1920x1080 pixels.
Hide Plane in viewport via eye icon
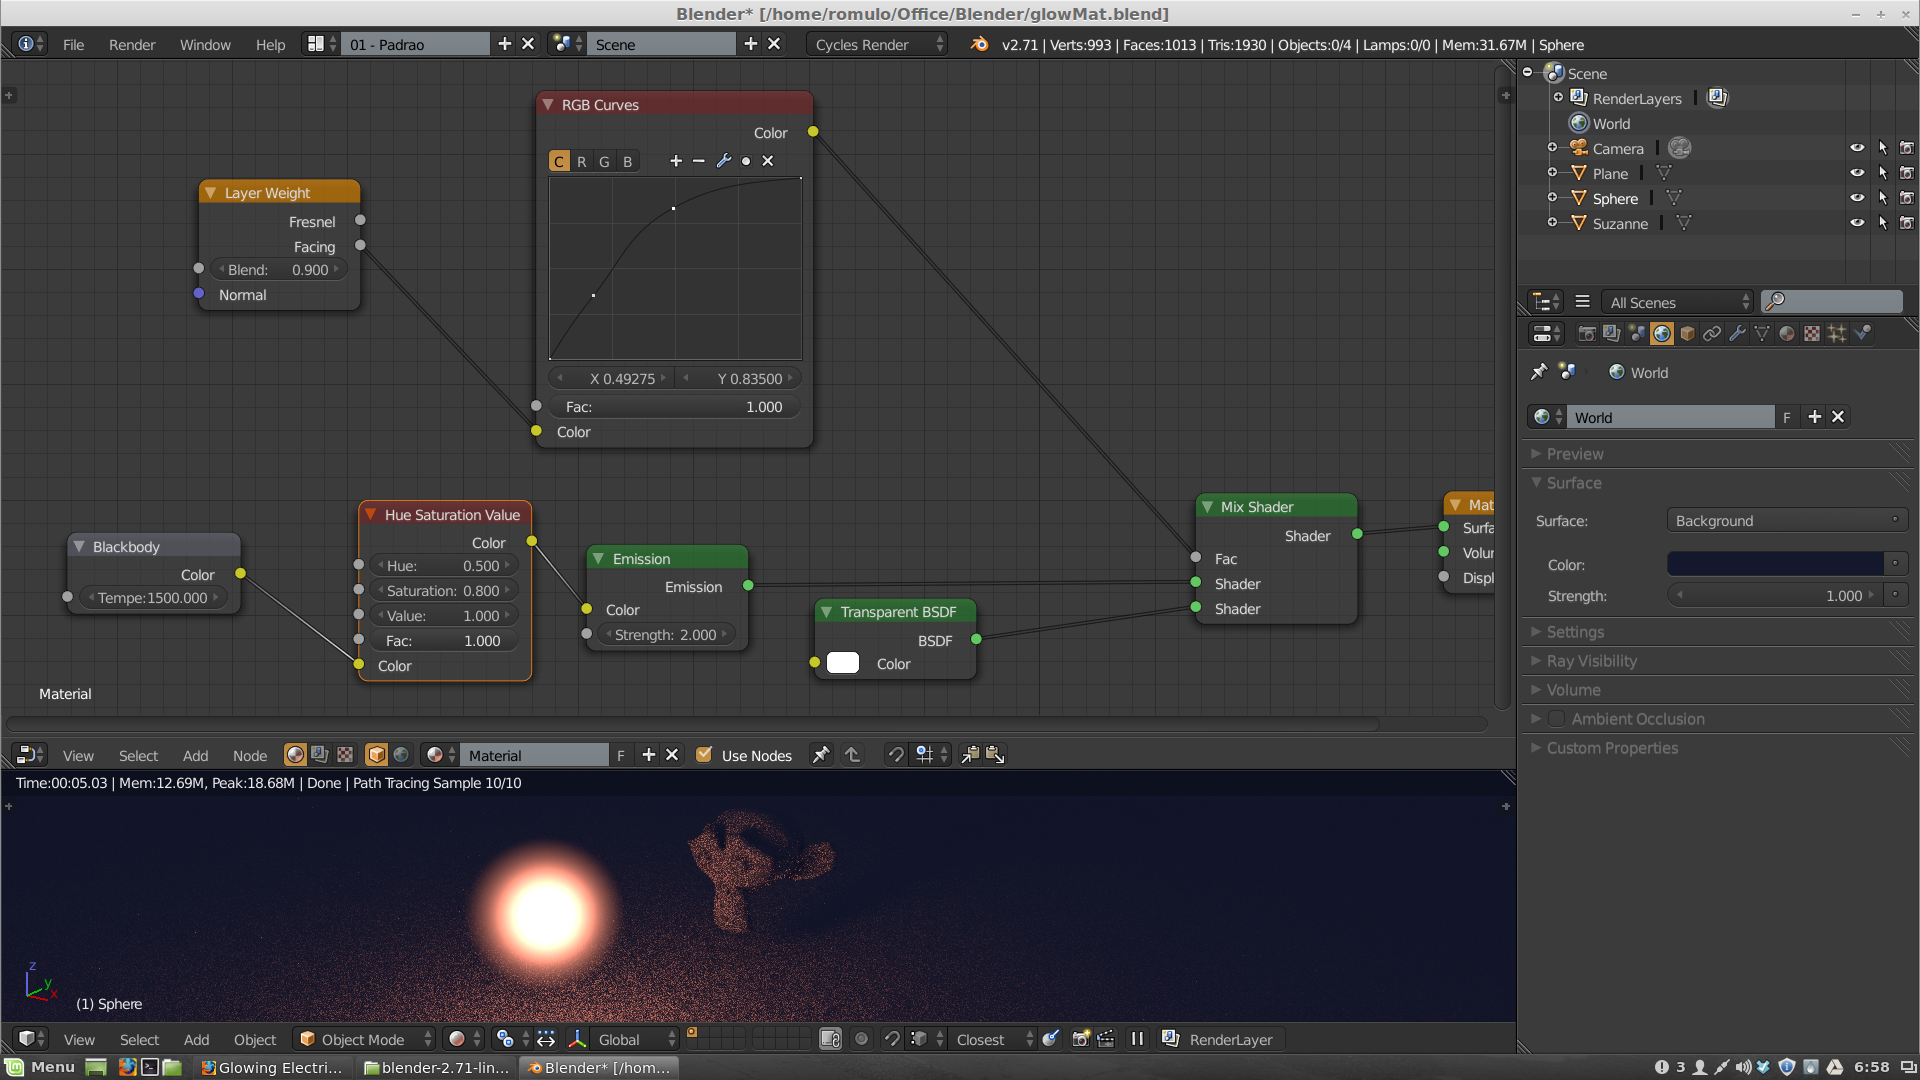[x=1857, y=173]
